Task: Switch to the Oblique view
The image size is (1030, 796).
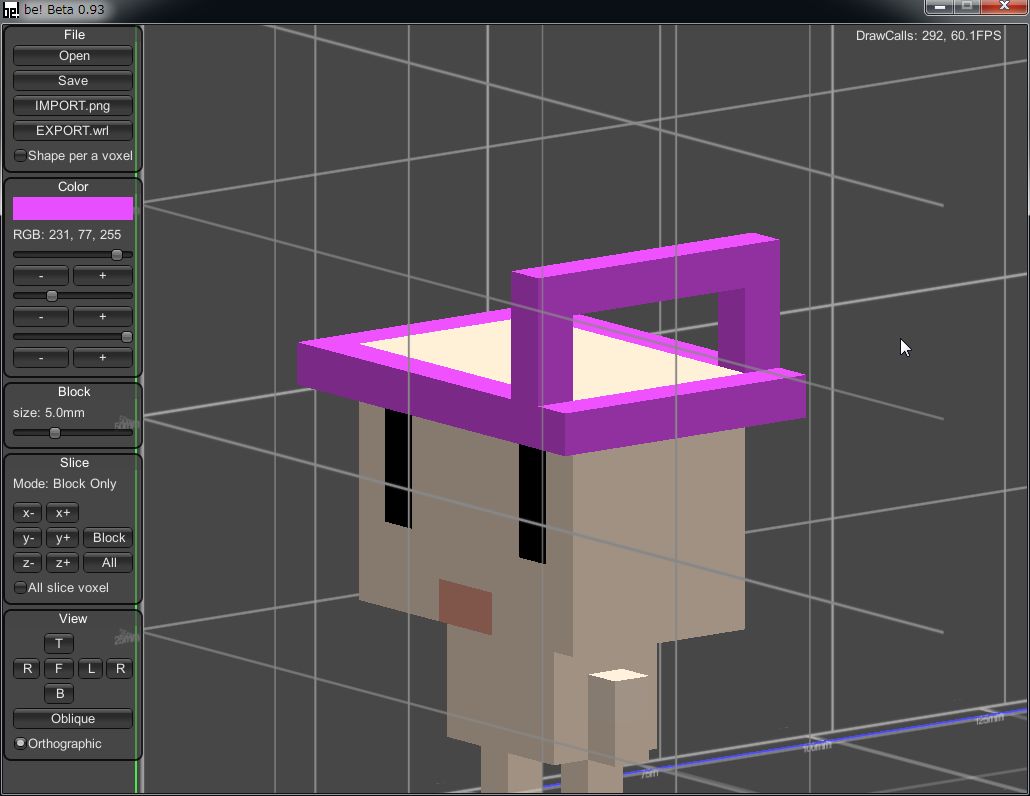Action: tap(73, 719)
